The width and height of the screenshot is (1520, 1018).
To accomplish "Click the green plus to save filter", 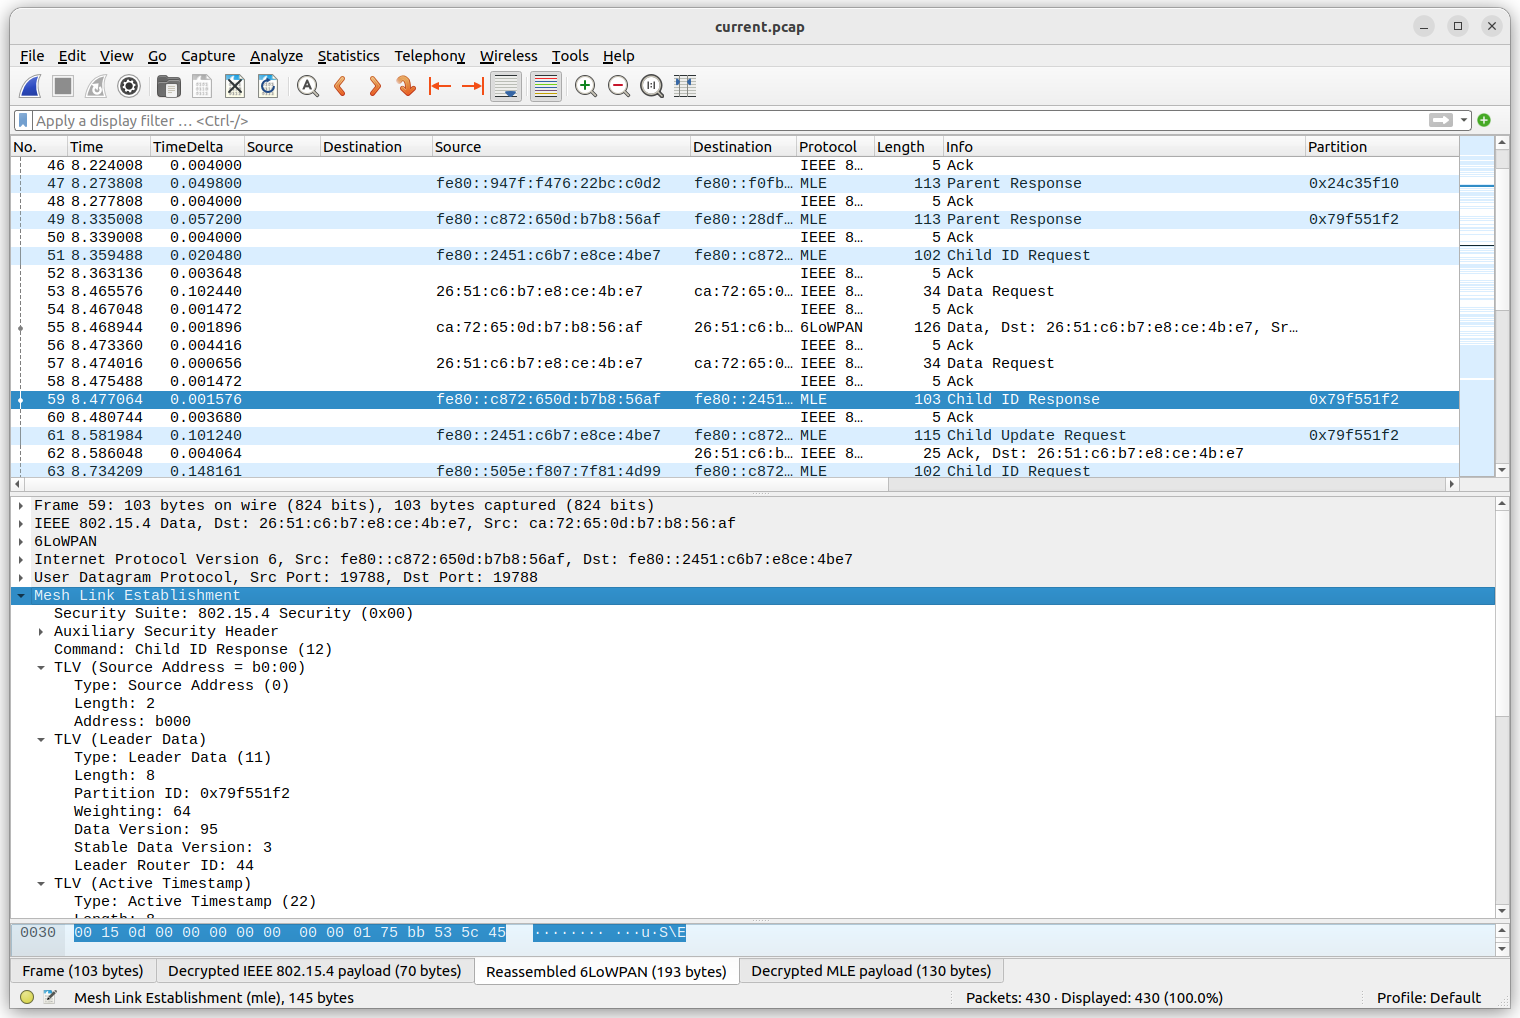I will [1484, 120].
